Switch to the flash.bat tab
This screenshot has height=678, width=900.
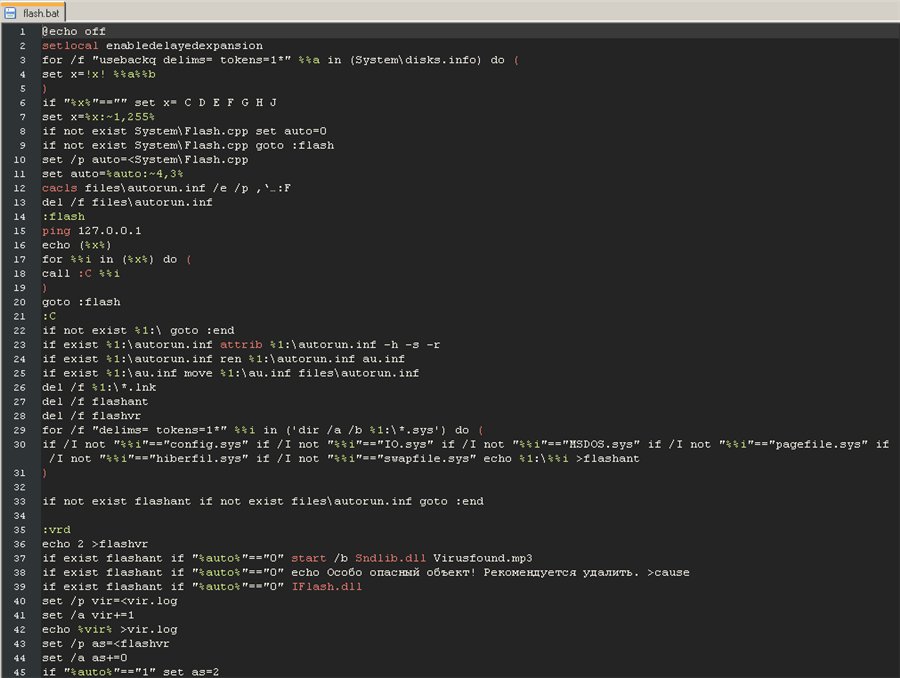pyautogui.click(x=33, y=12)
